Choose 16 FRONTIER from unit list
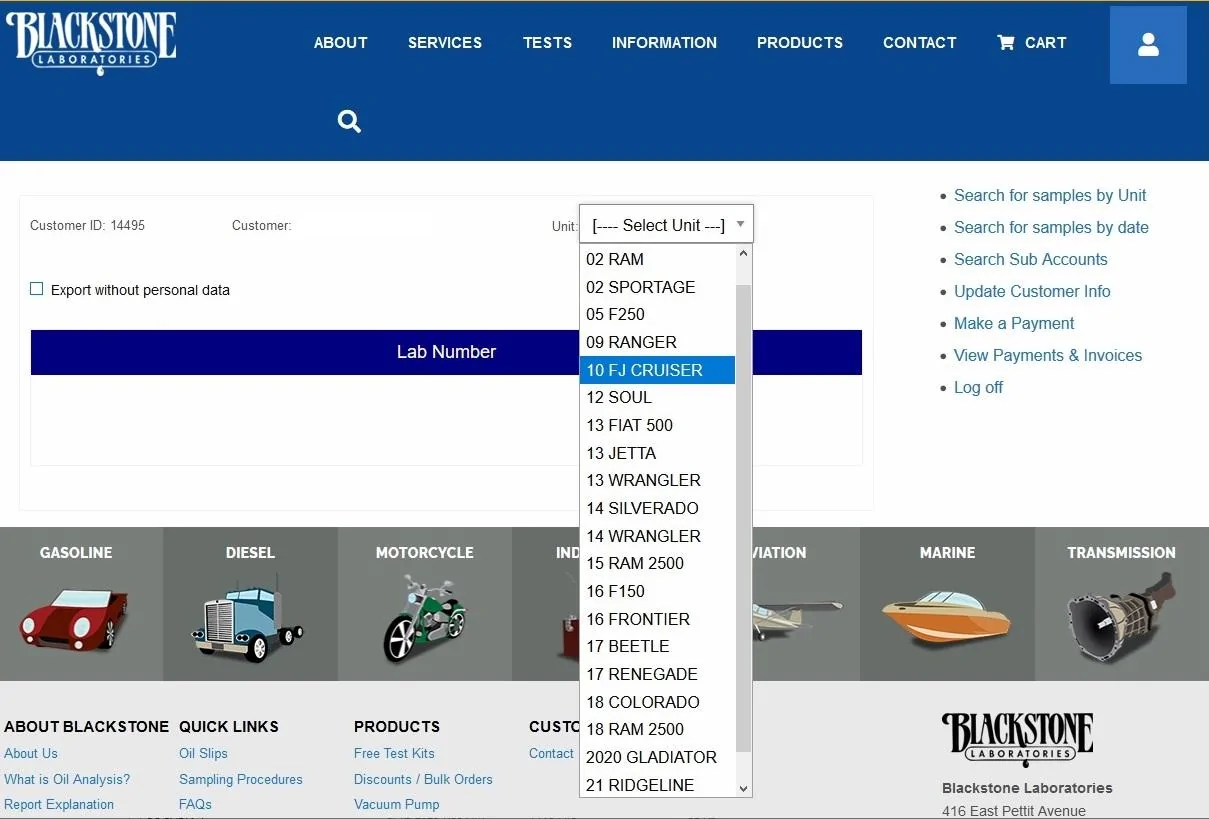The height and width of the screenshot is (819, 1209). [657, 619]
